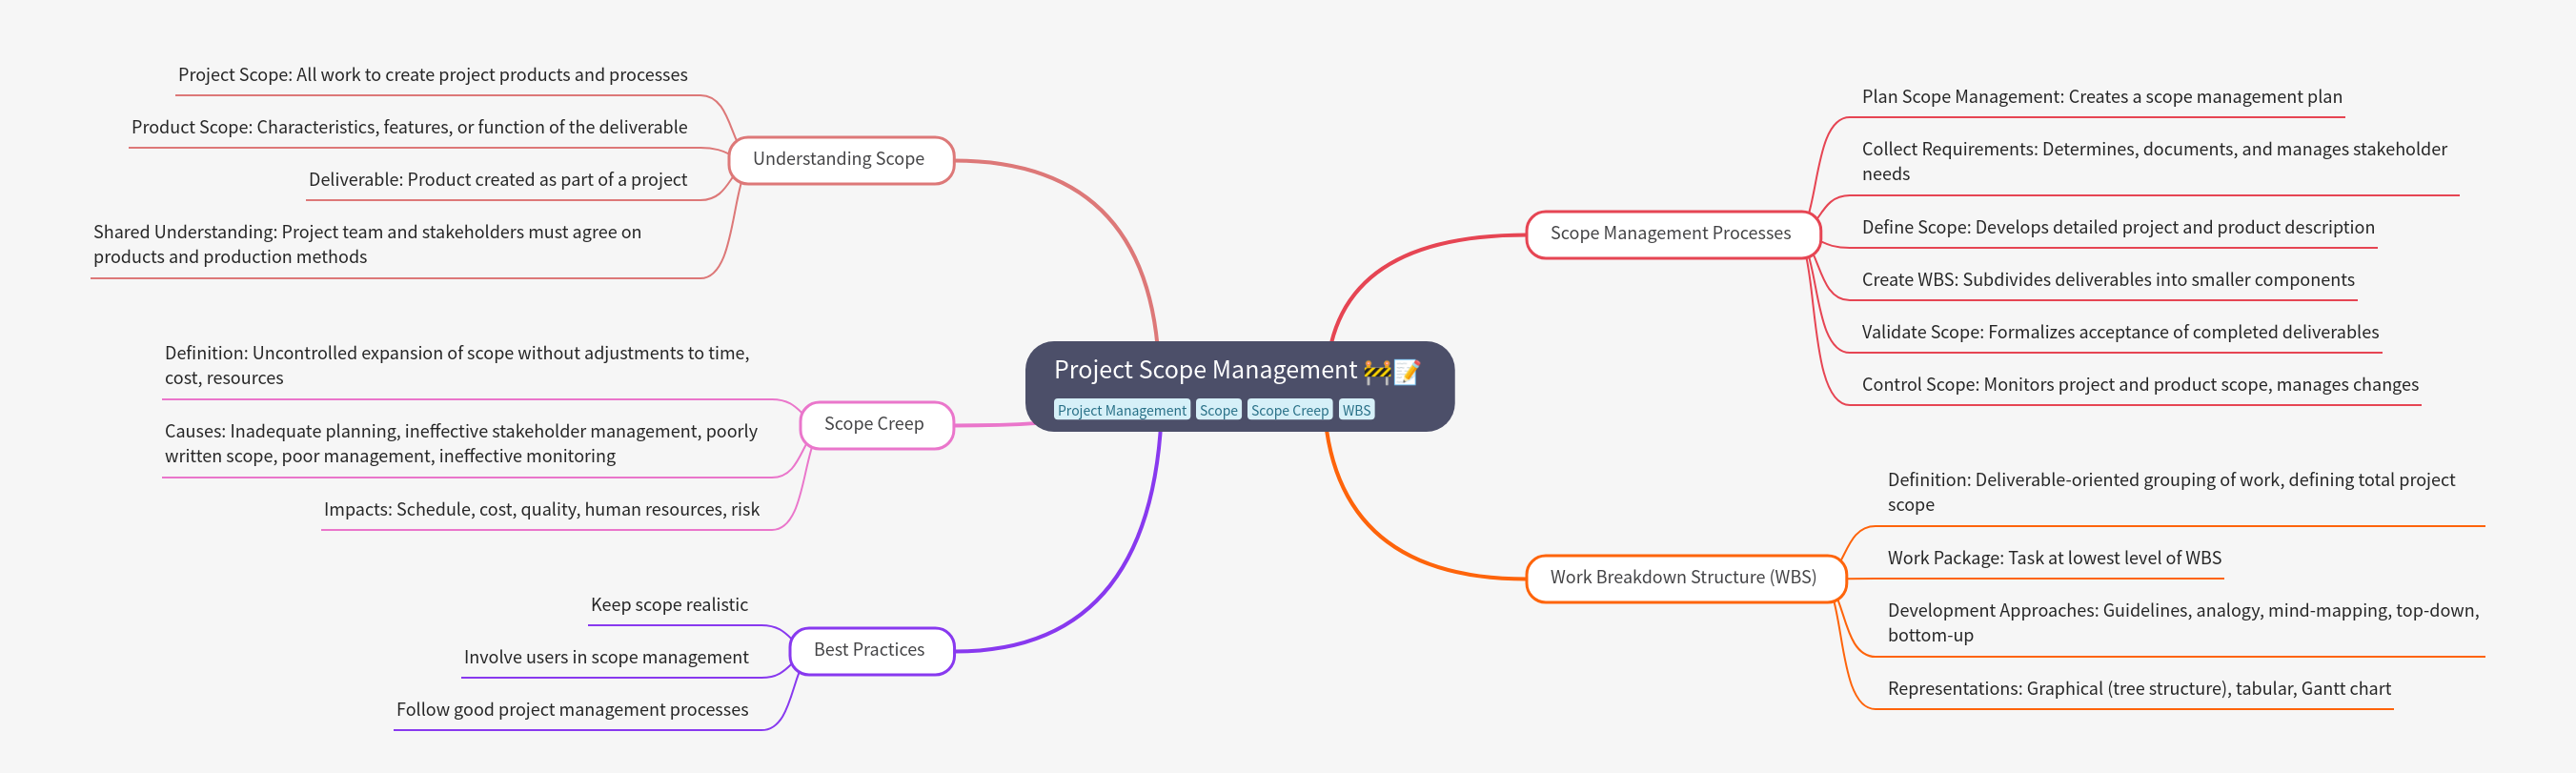2576x773 pixels.
Task: Select the Best Practices branch node
Action: click(x=870, y=651)
